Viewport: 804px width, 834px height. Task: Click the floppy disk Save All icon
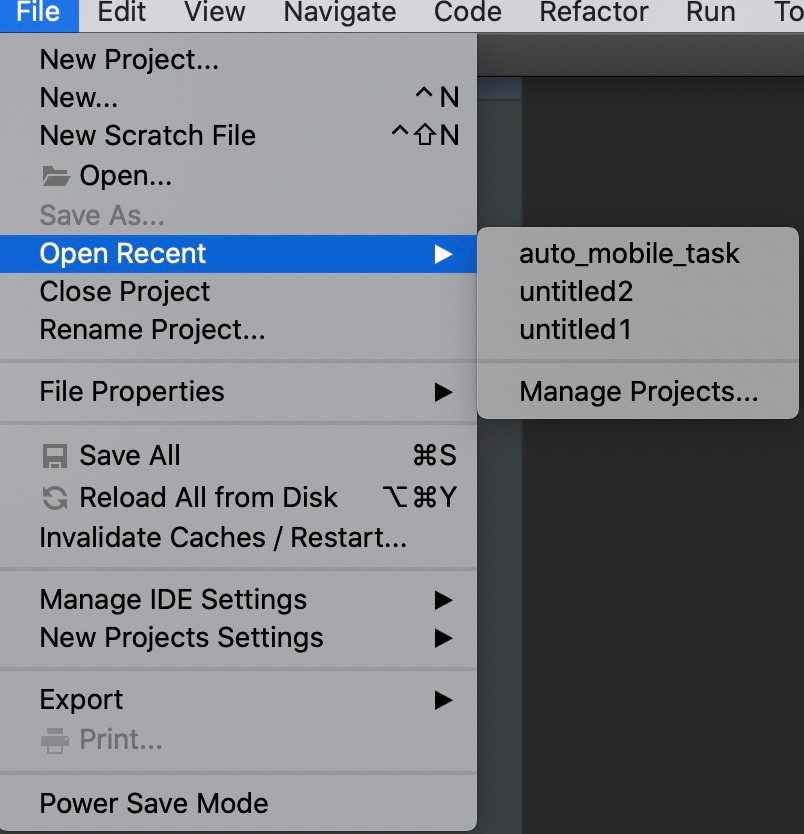coord(55,456)
